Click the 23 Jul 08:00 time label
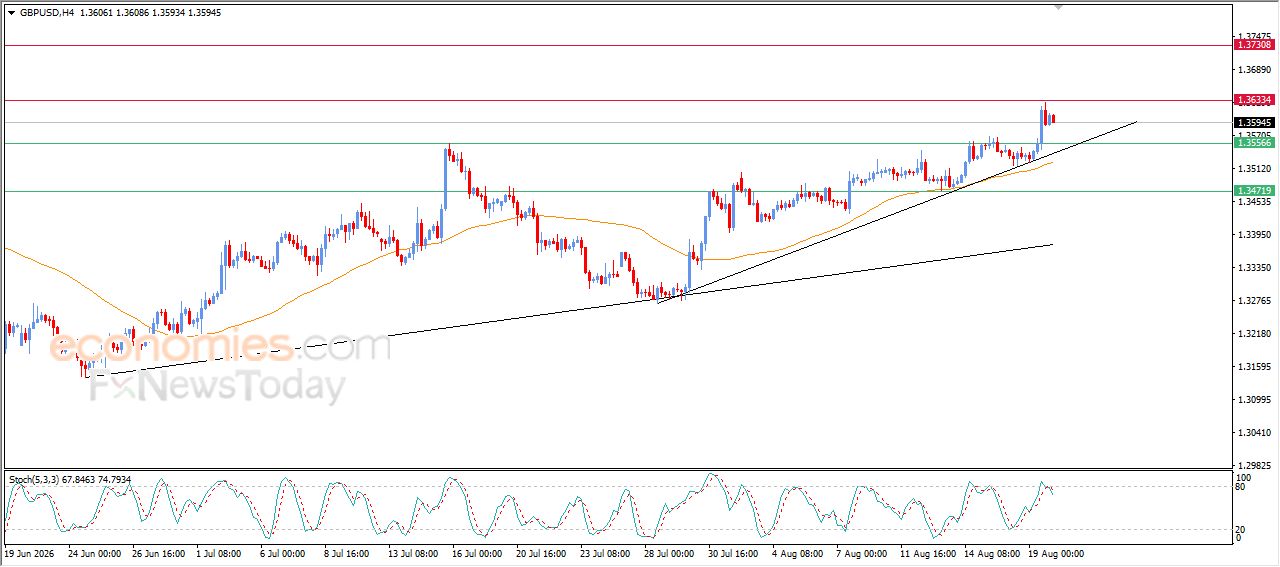Viewport: 1280px width, 567px height. click(x=606, y=553)
